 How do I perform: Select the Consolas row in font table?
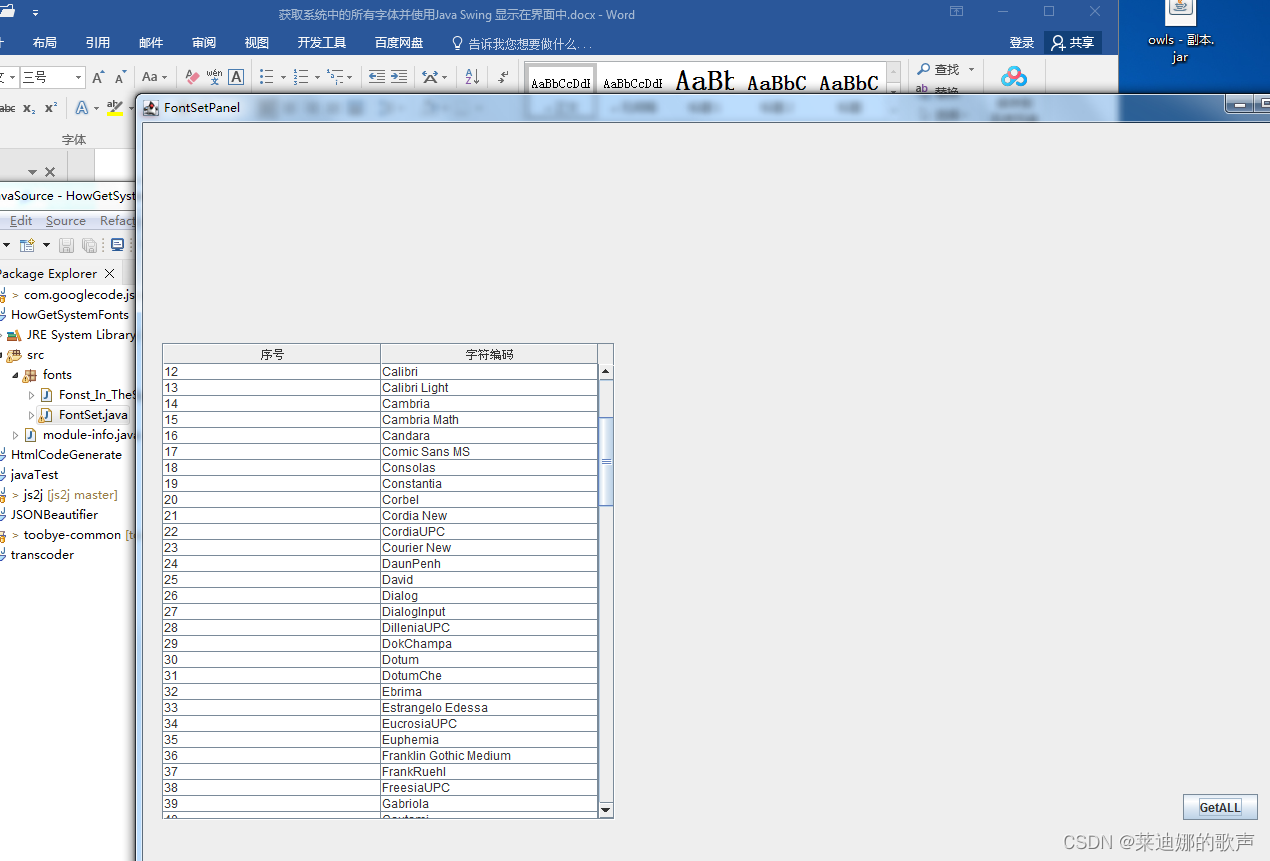pos(380,468)
